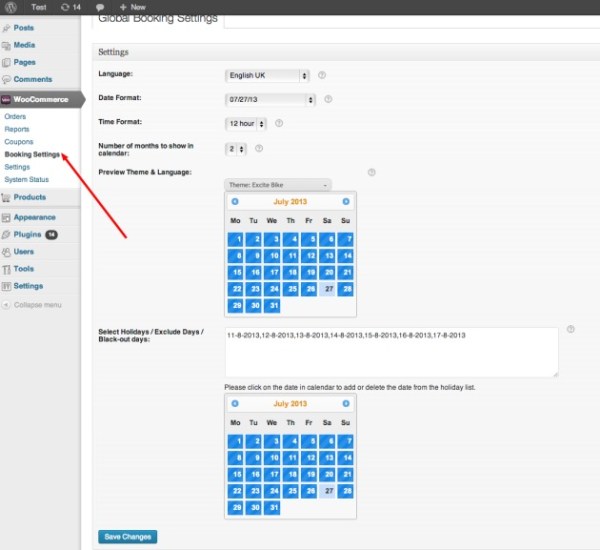Screen dimensions: 600x550
Task: Click the updates counter icon showing 14
Action: click(x=70, y=7)
